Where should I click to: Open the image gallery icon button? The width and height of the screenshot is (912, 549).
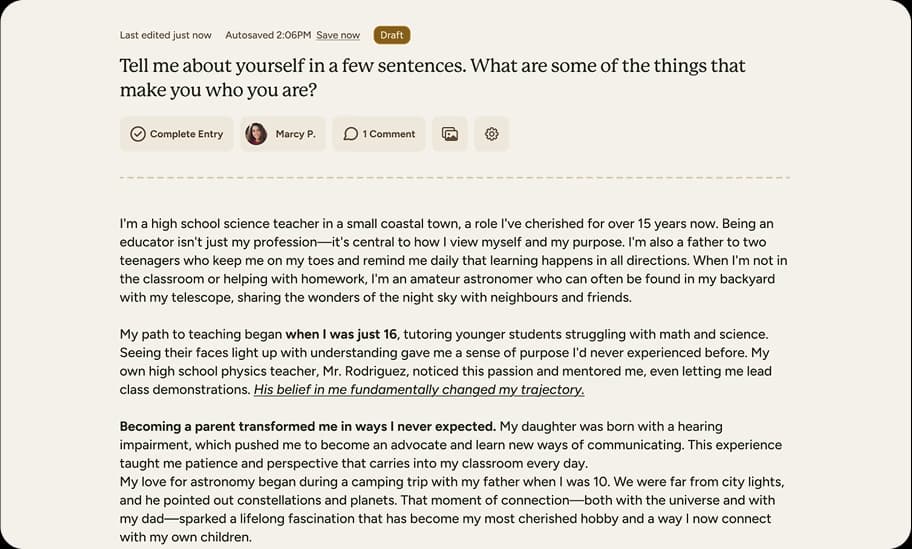coord(450,134)
